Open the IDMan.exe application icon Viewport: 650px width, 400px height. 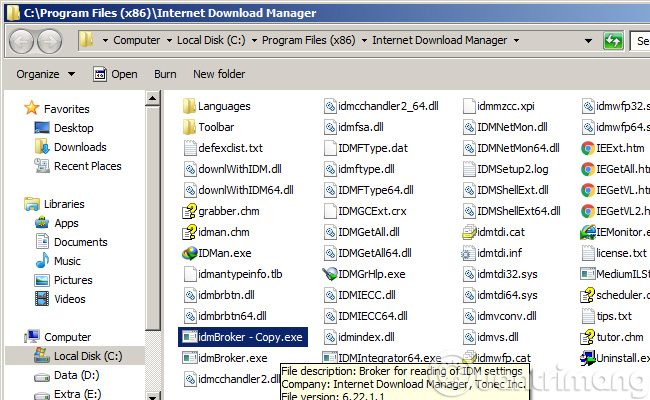pyautogui.click(x=189, y=253)
